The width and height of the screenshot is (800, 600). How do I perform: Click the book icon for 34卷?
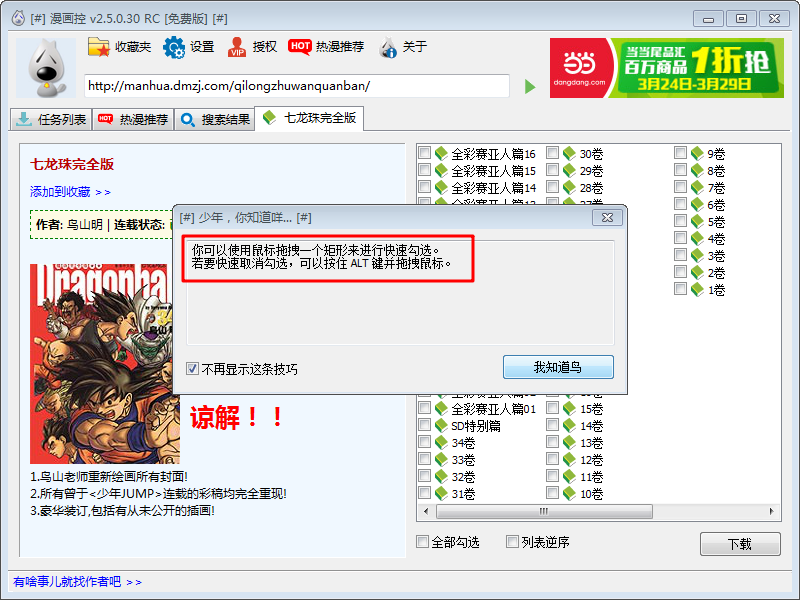441,442
